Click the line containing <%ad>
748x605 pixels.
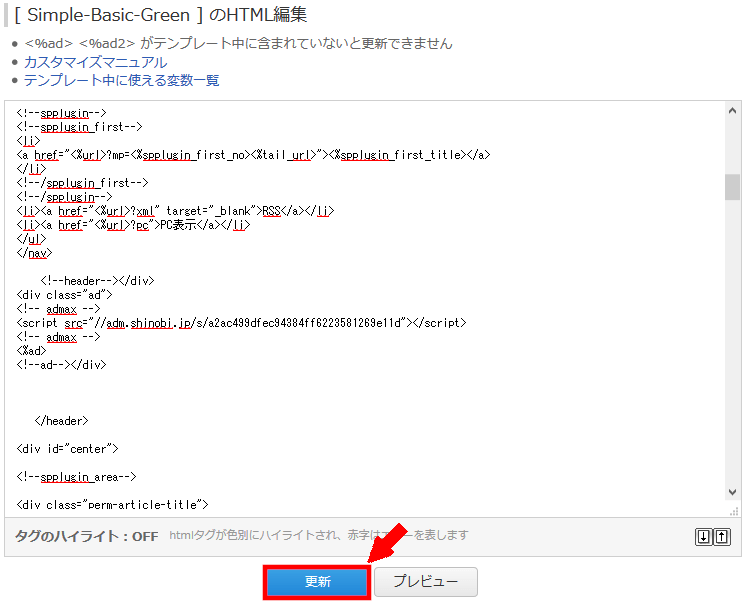31,351
